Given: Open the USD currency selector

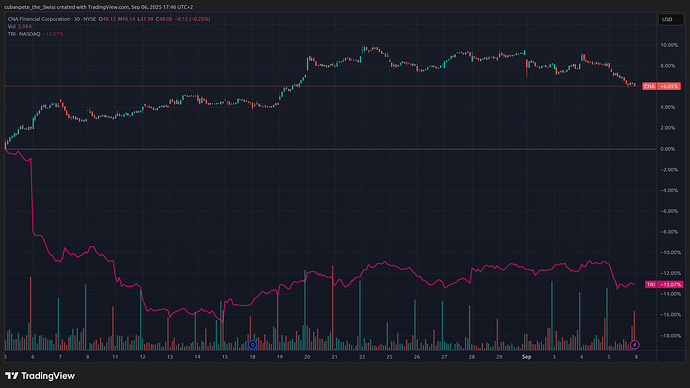Looking at the screenshot, I should pyautogui.click(x=671, y=19).
